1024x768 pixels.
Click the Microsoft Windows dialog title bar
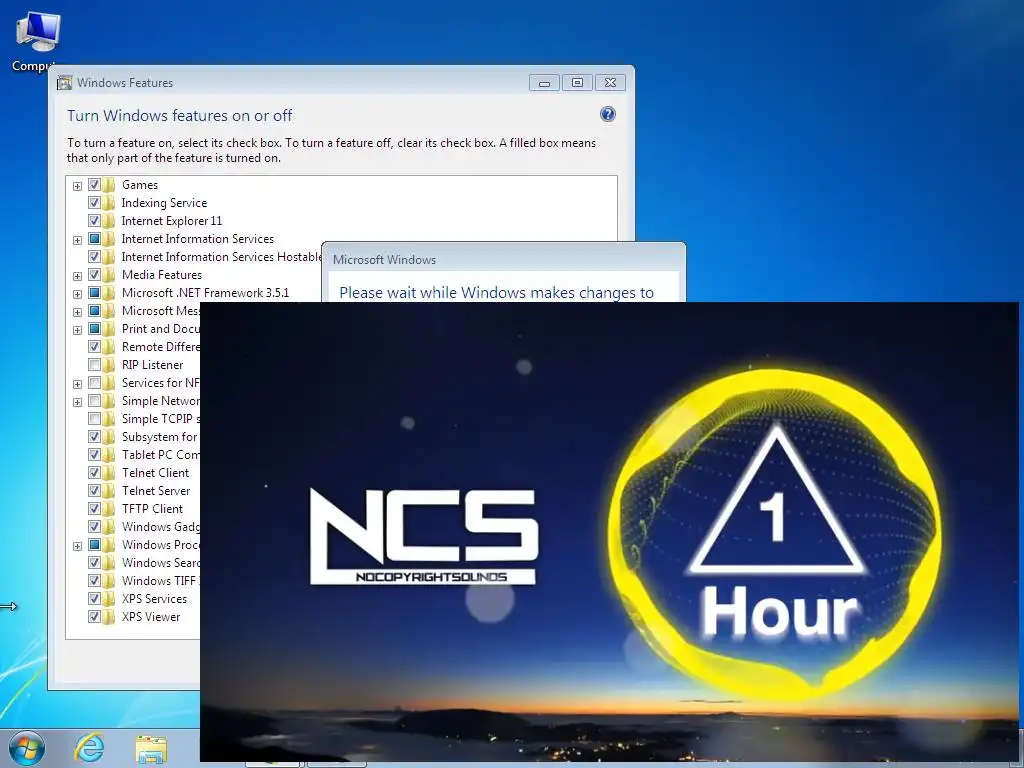[503, 259]
